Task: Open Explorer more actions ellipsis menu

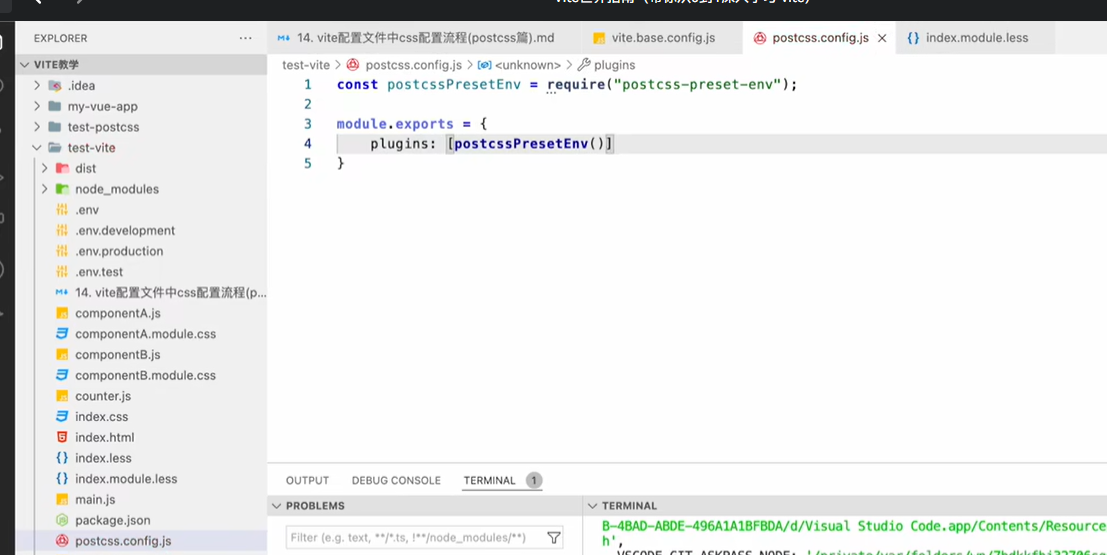Action: (245, 38)
